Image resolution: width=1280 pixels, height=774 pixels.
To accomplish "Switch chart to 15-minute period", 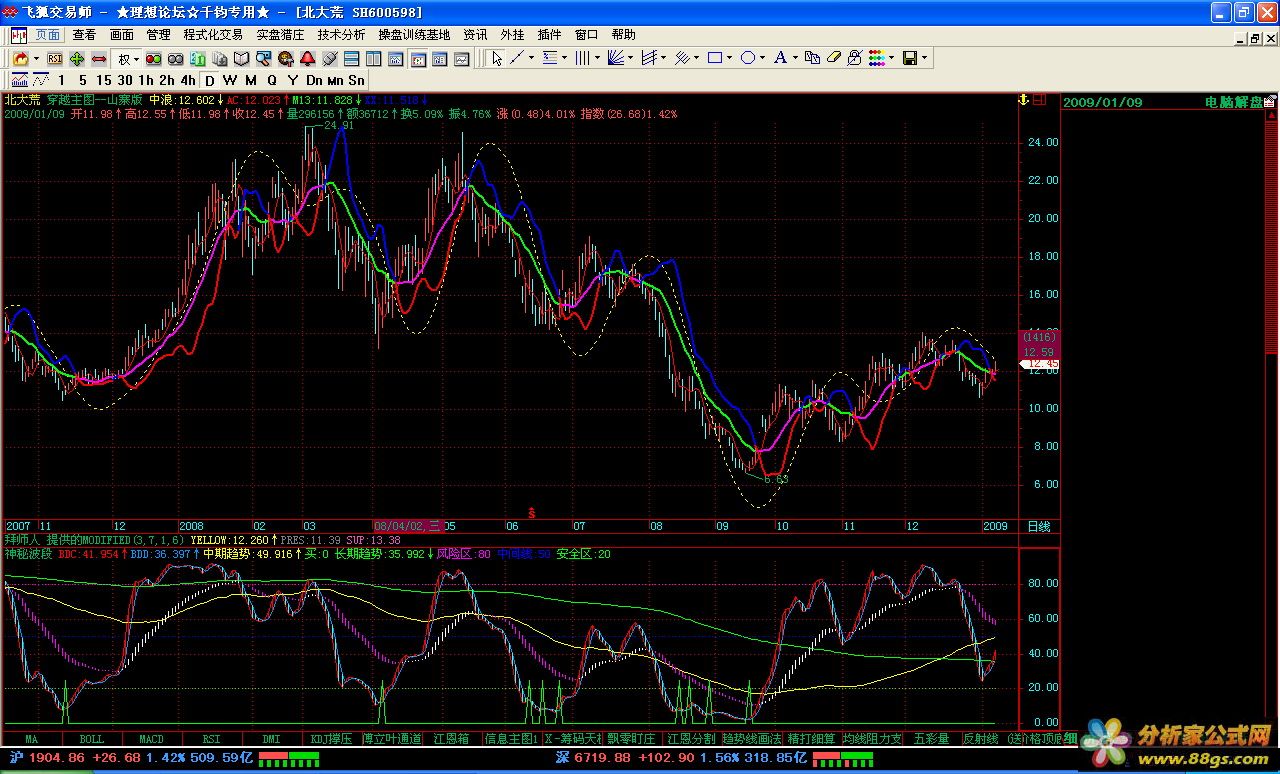I will click(x=104, y=80).
